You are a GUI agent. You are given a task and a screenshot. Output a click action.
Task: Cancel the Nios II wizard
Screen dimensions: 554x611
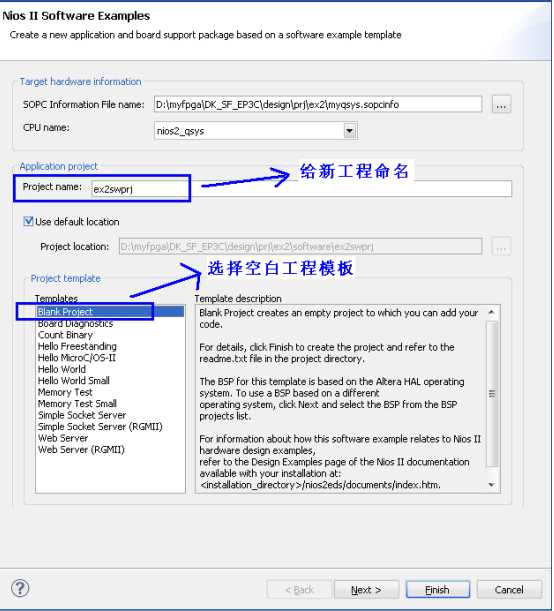pos(509,590)
